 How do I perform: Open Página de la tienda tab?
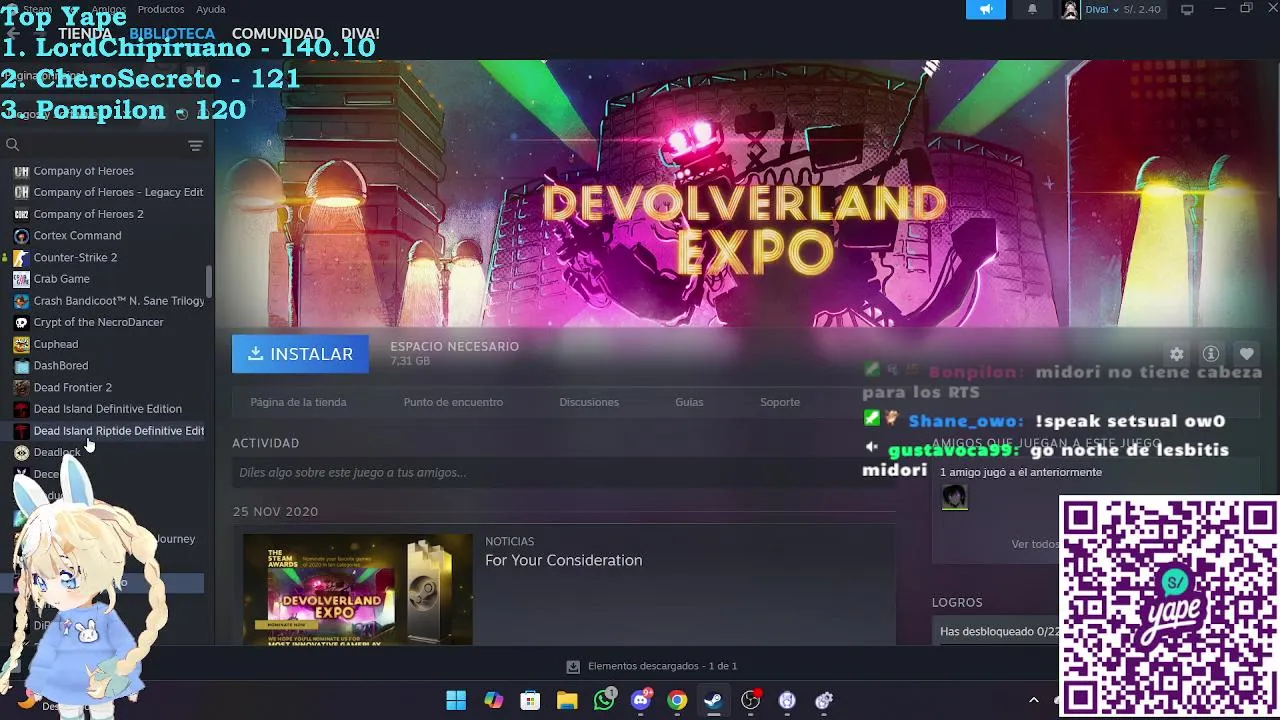point(298,402)
